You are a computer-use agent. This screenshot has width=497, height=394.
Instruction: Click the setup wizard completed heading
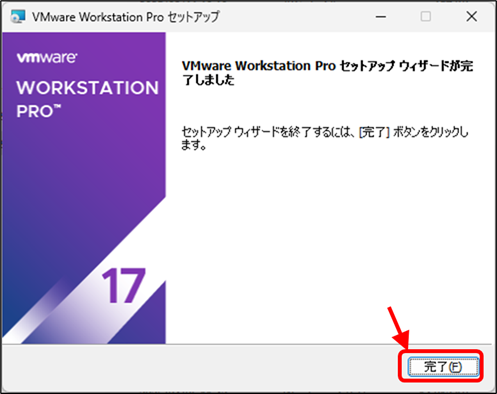click(327, 73)
